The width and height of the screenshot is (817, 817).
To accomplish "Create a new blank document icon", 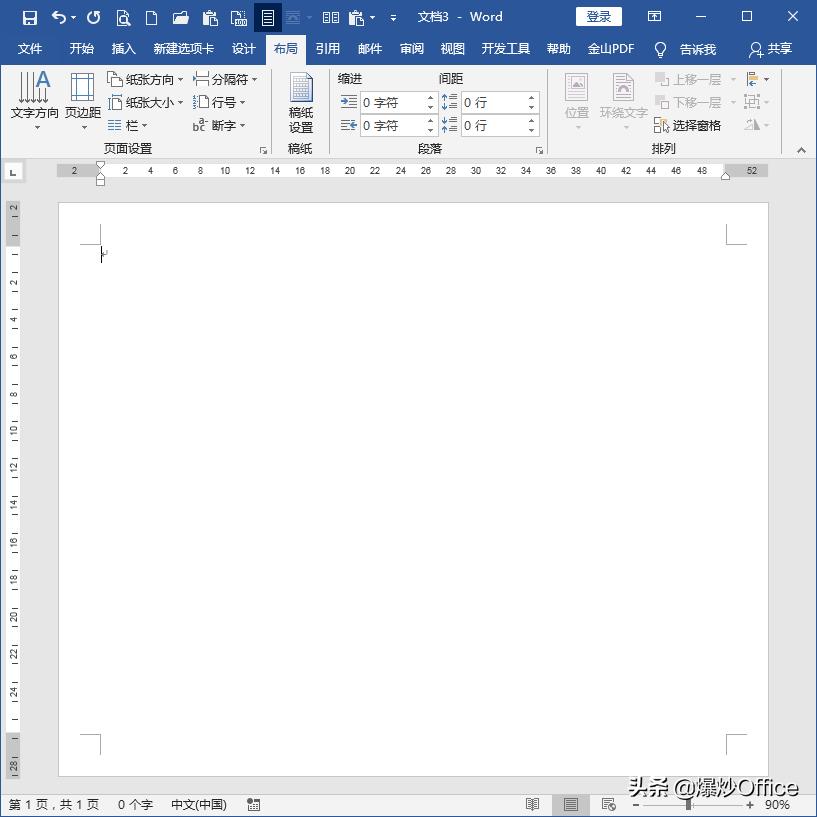I will pos(151,18).
